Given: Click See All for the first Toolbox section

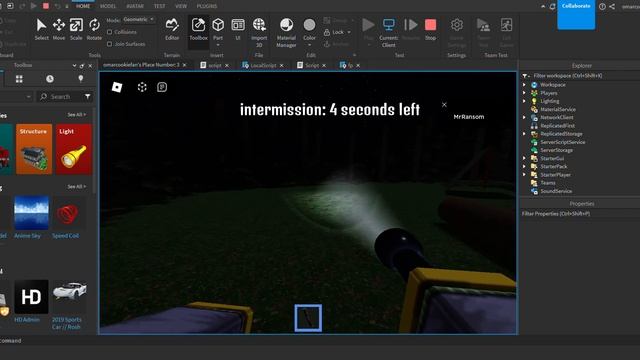Looking at the screenshot, I should 76,115.
